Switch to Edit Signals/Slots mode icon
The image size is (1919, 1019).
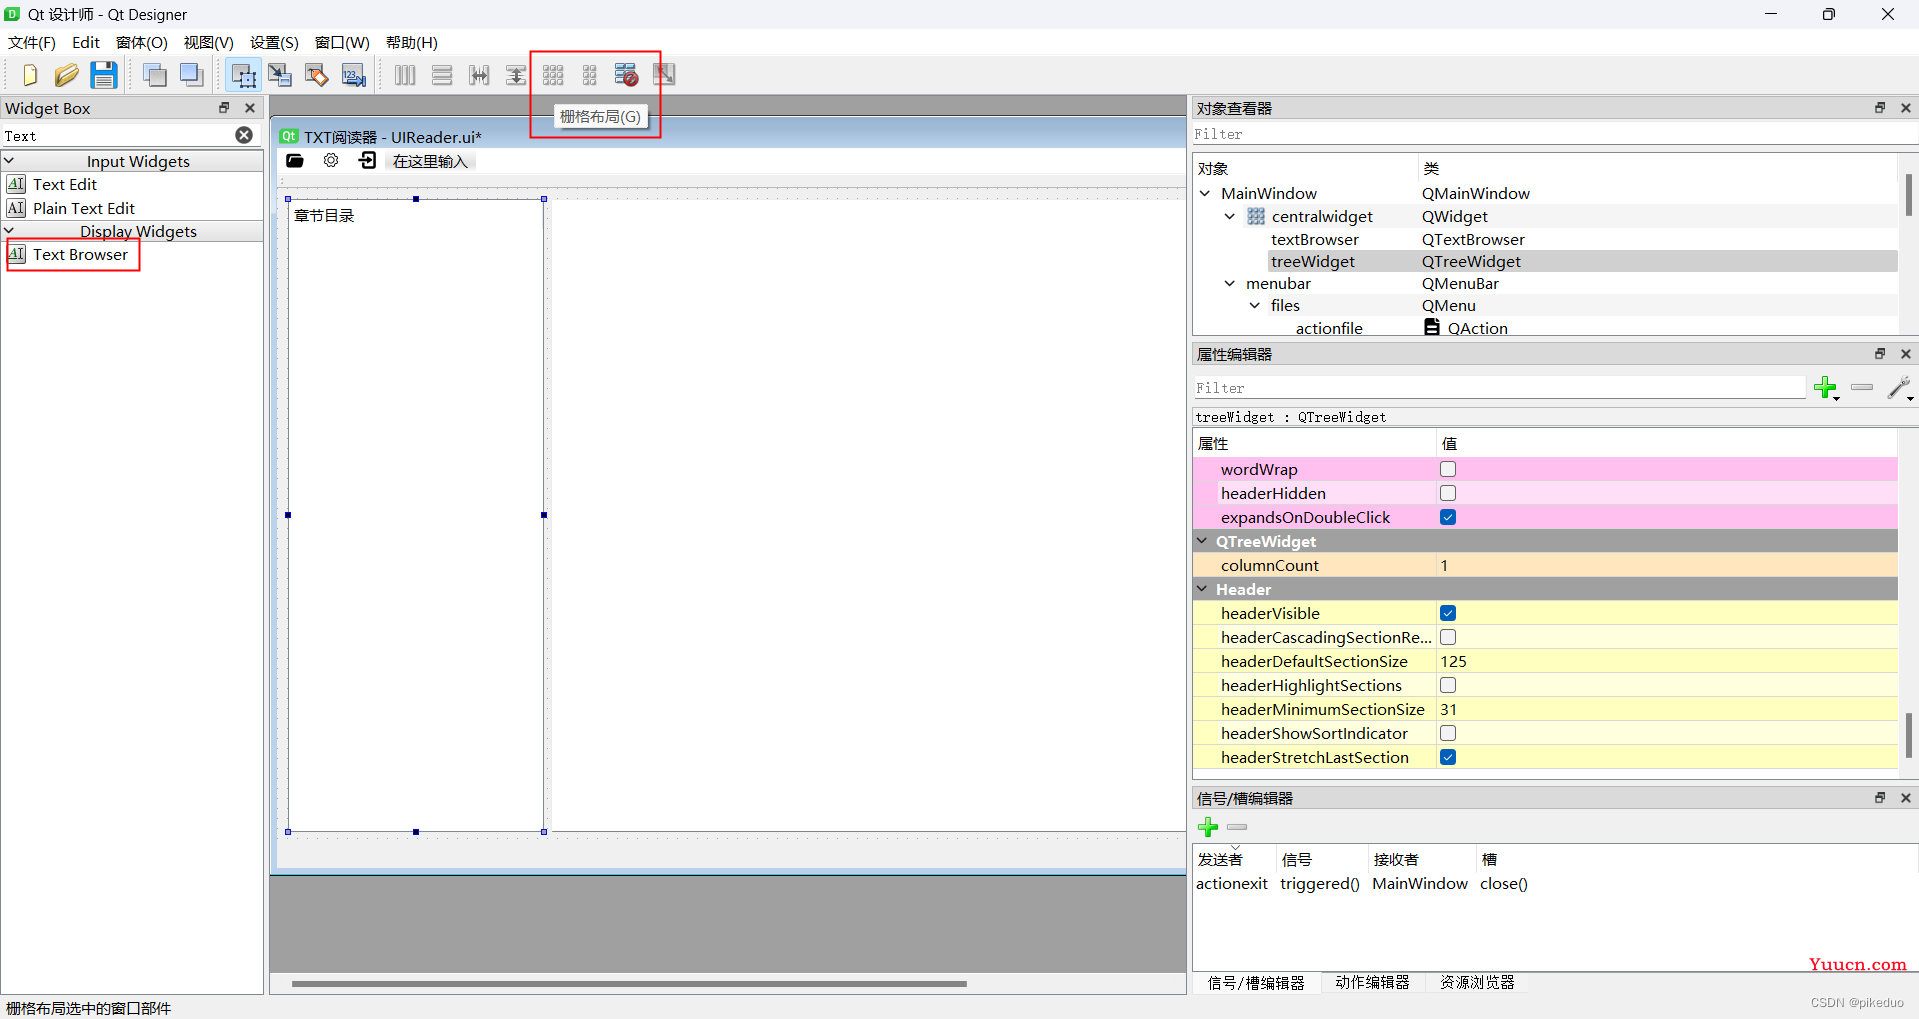coord(280,75)
